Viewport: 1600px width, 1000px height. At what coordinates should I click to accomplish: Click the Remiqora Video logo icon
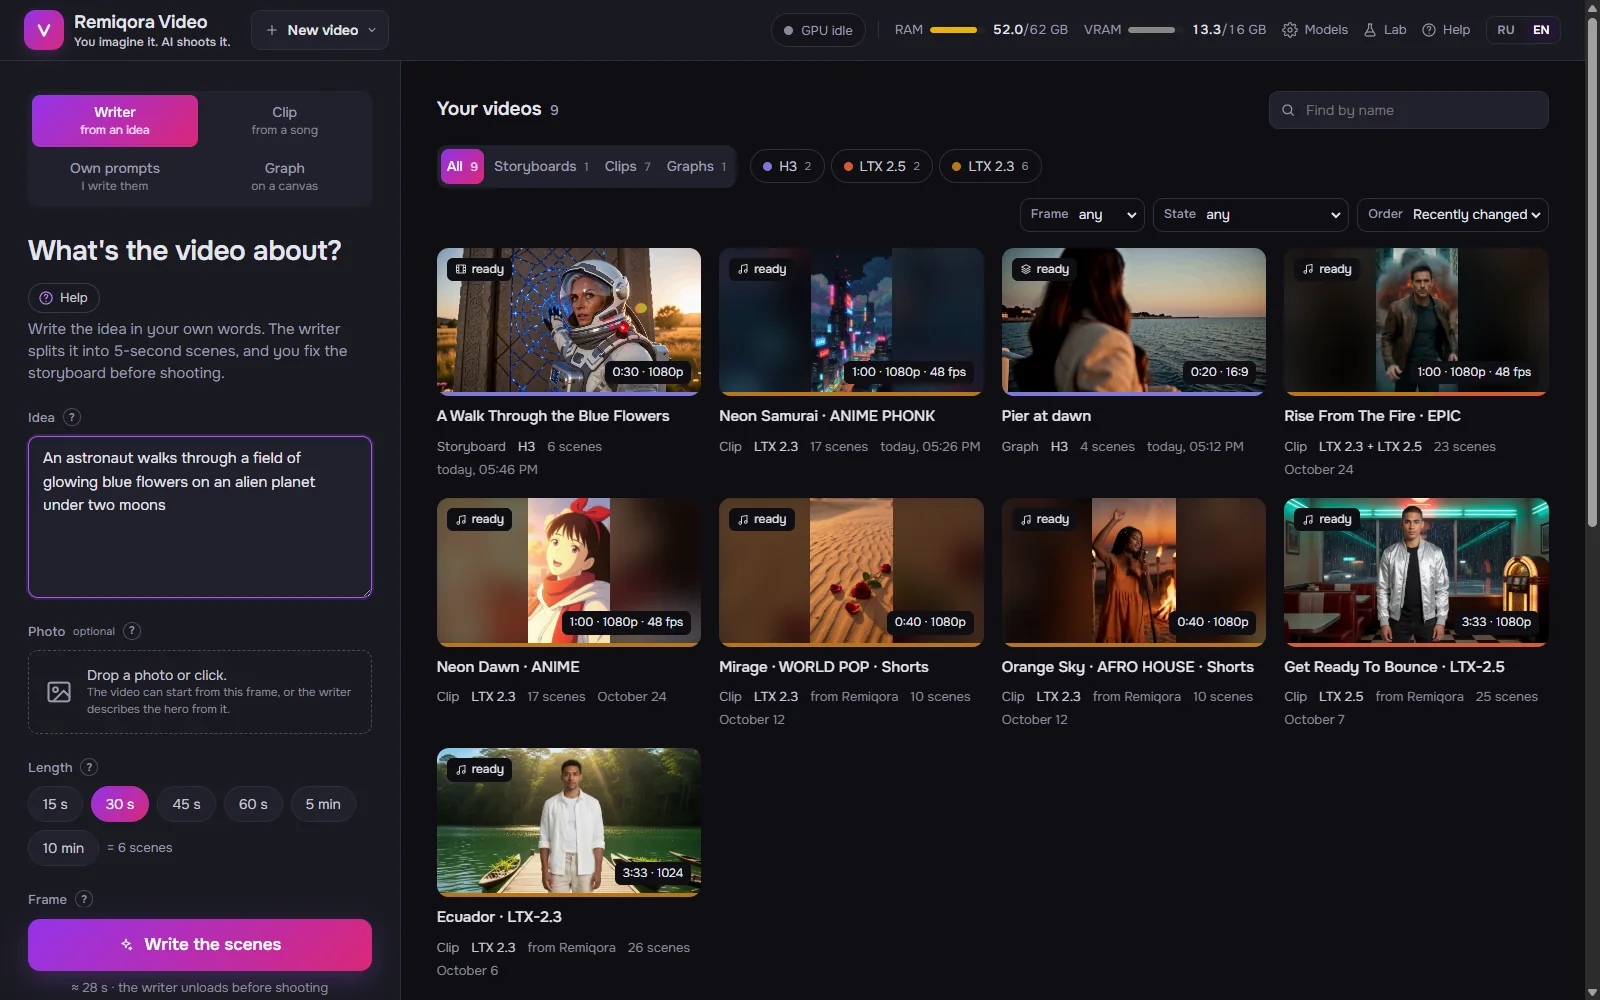[43, 30]
